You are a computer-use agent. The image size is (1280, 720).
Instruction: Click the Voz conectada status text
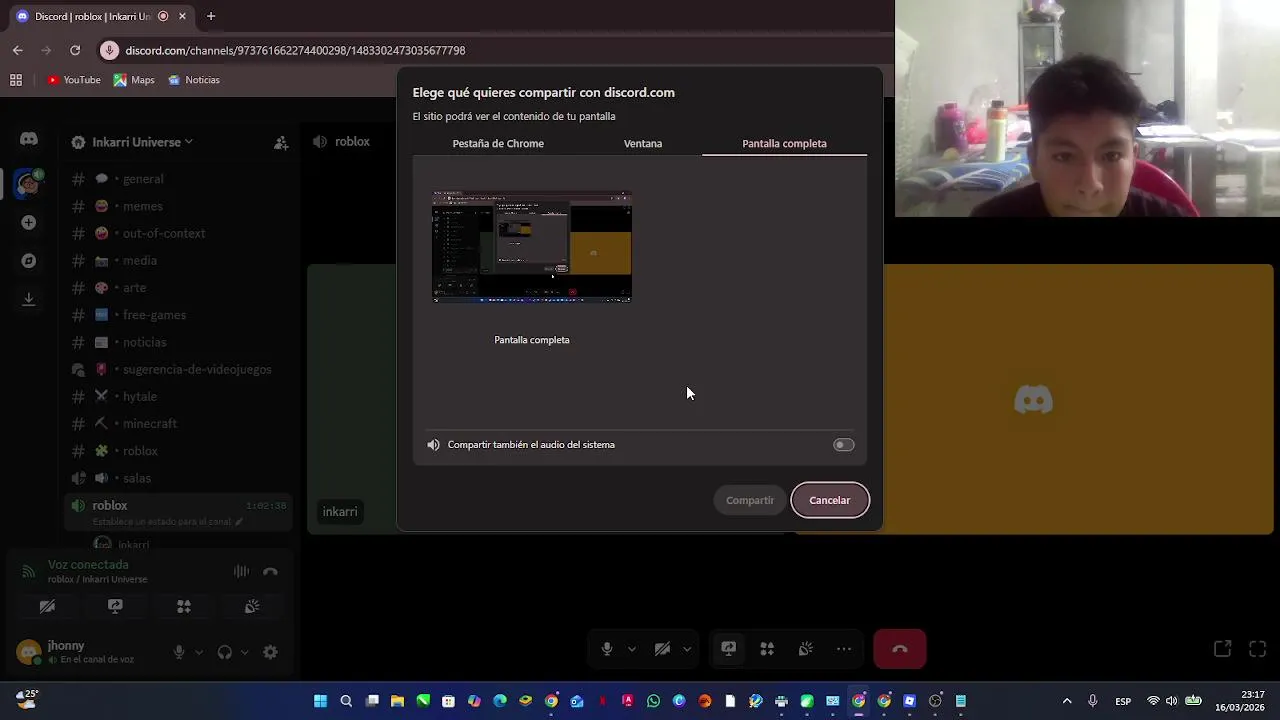[88, 565]
